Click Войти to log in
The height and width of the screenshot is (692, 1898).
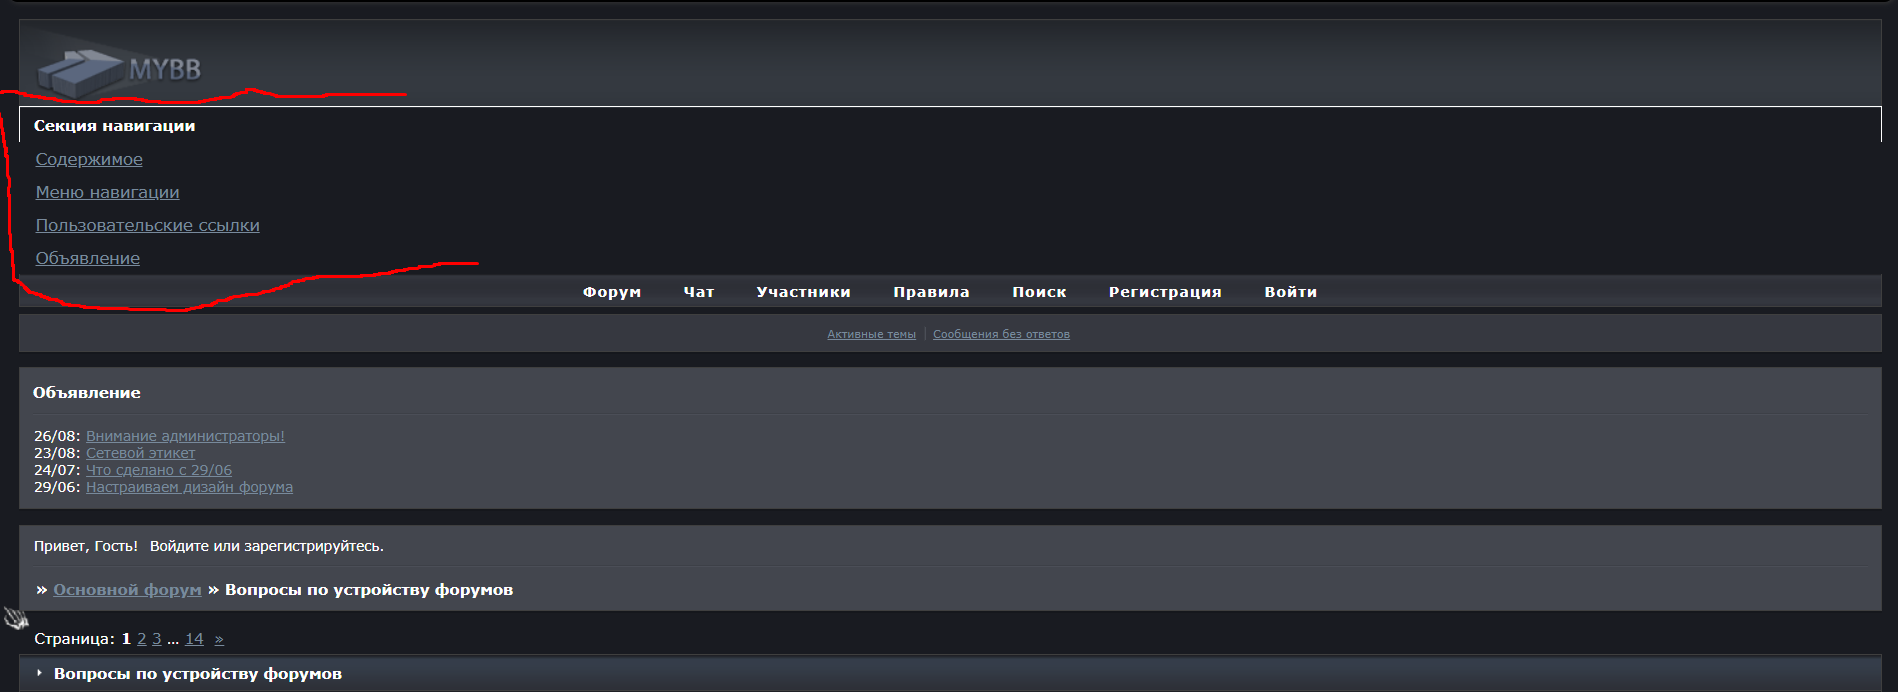click(x=1290, y=292)
